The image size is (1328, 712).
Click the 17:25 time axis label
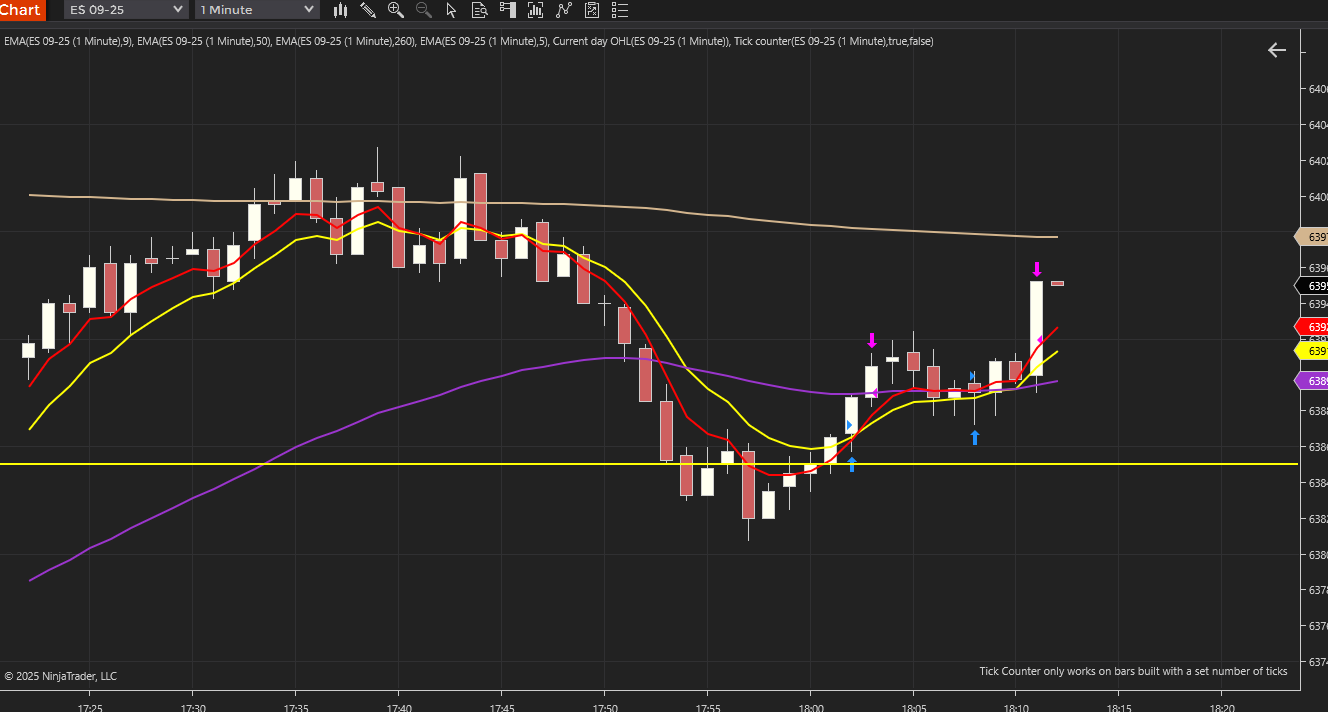click(90, 707)
